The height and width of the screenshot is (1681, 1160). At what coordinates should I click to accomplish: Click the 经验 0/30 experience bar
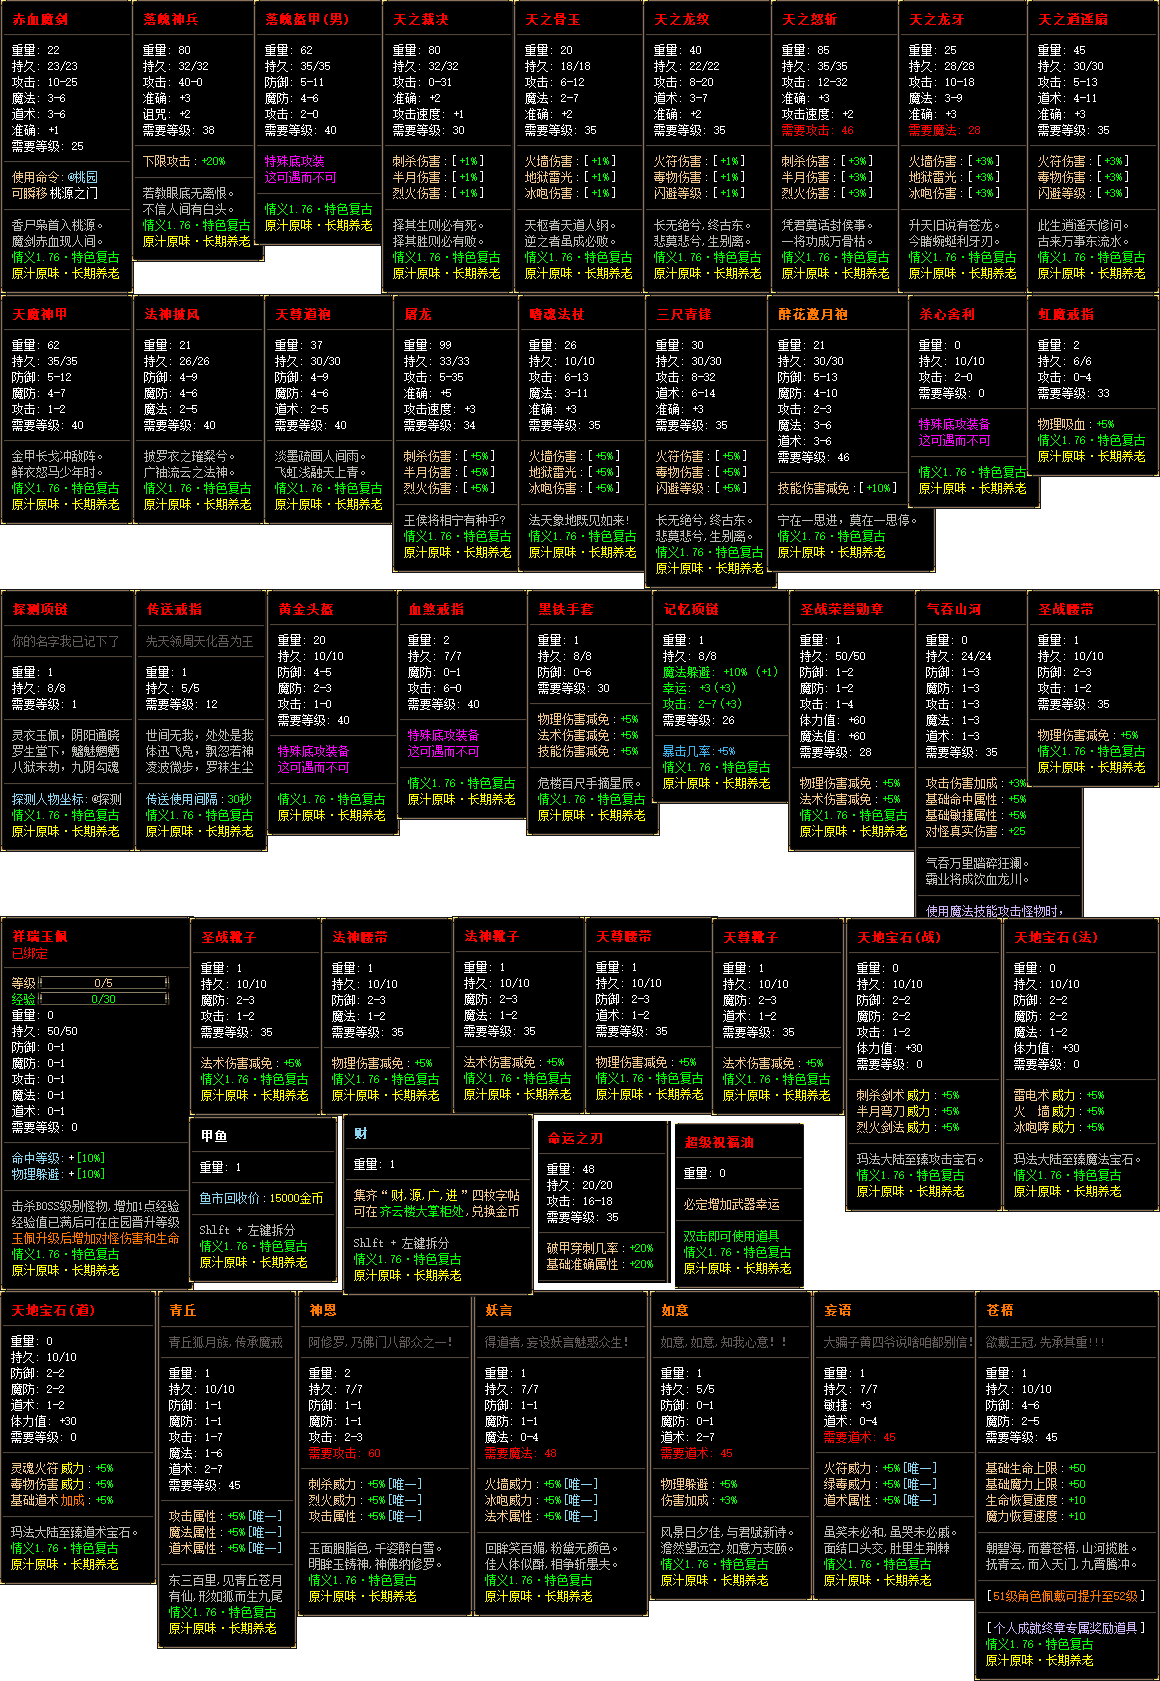[x=103, y=999]
